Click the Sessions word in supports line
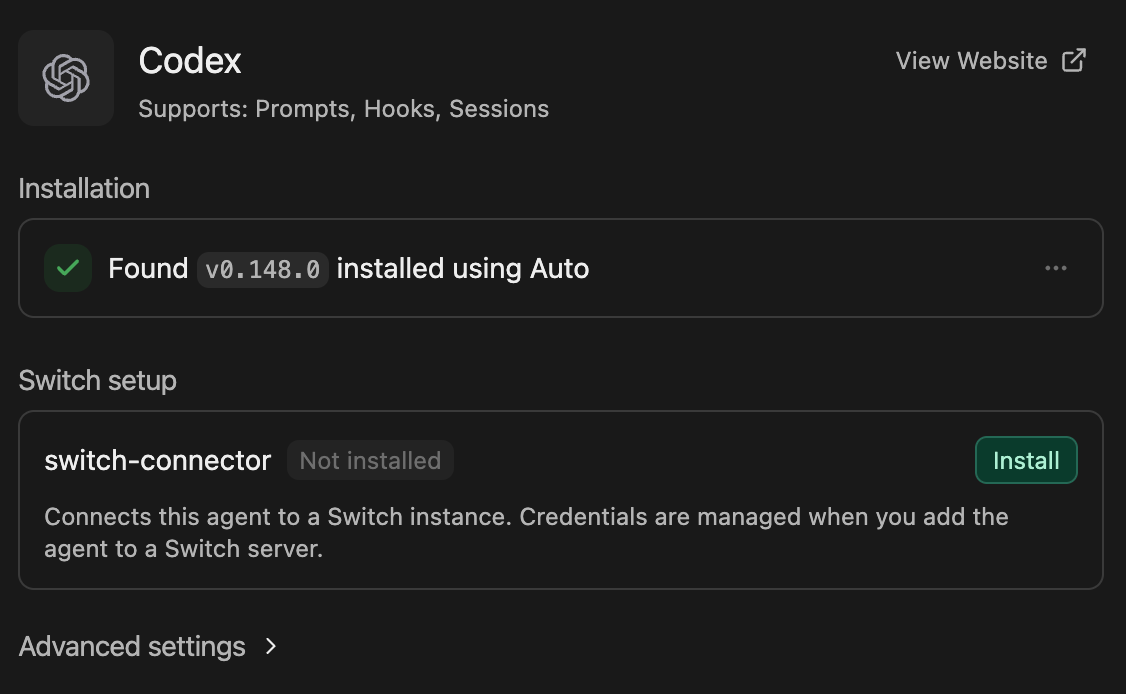Viewport: 1126px width, 694px height. point(499,108)
